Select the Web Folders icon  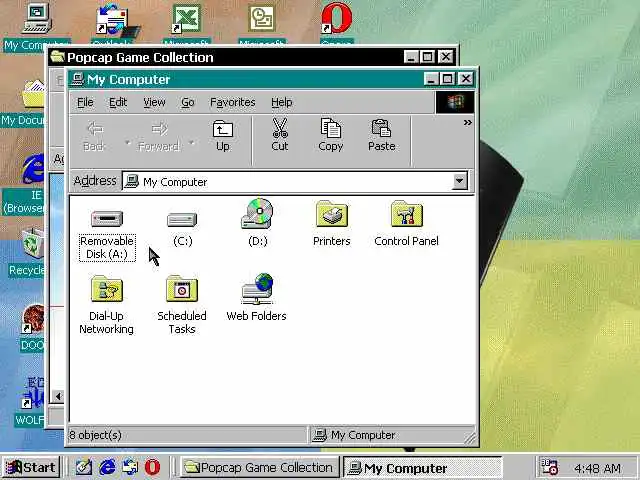tap(257, 289)
